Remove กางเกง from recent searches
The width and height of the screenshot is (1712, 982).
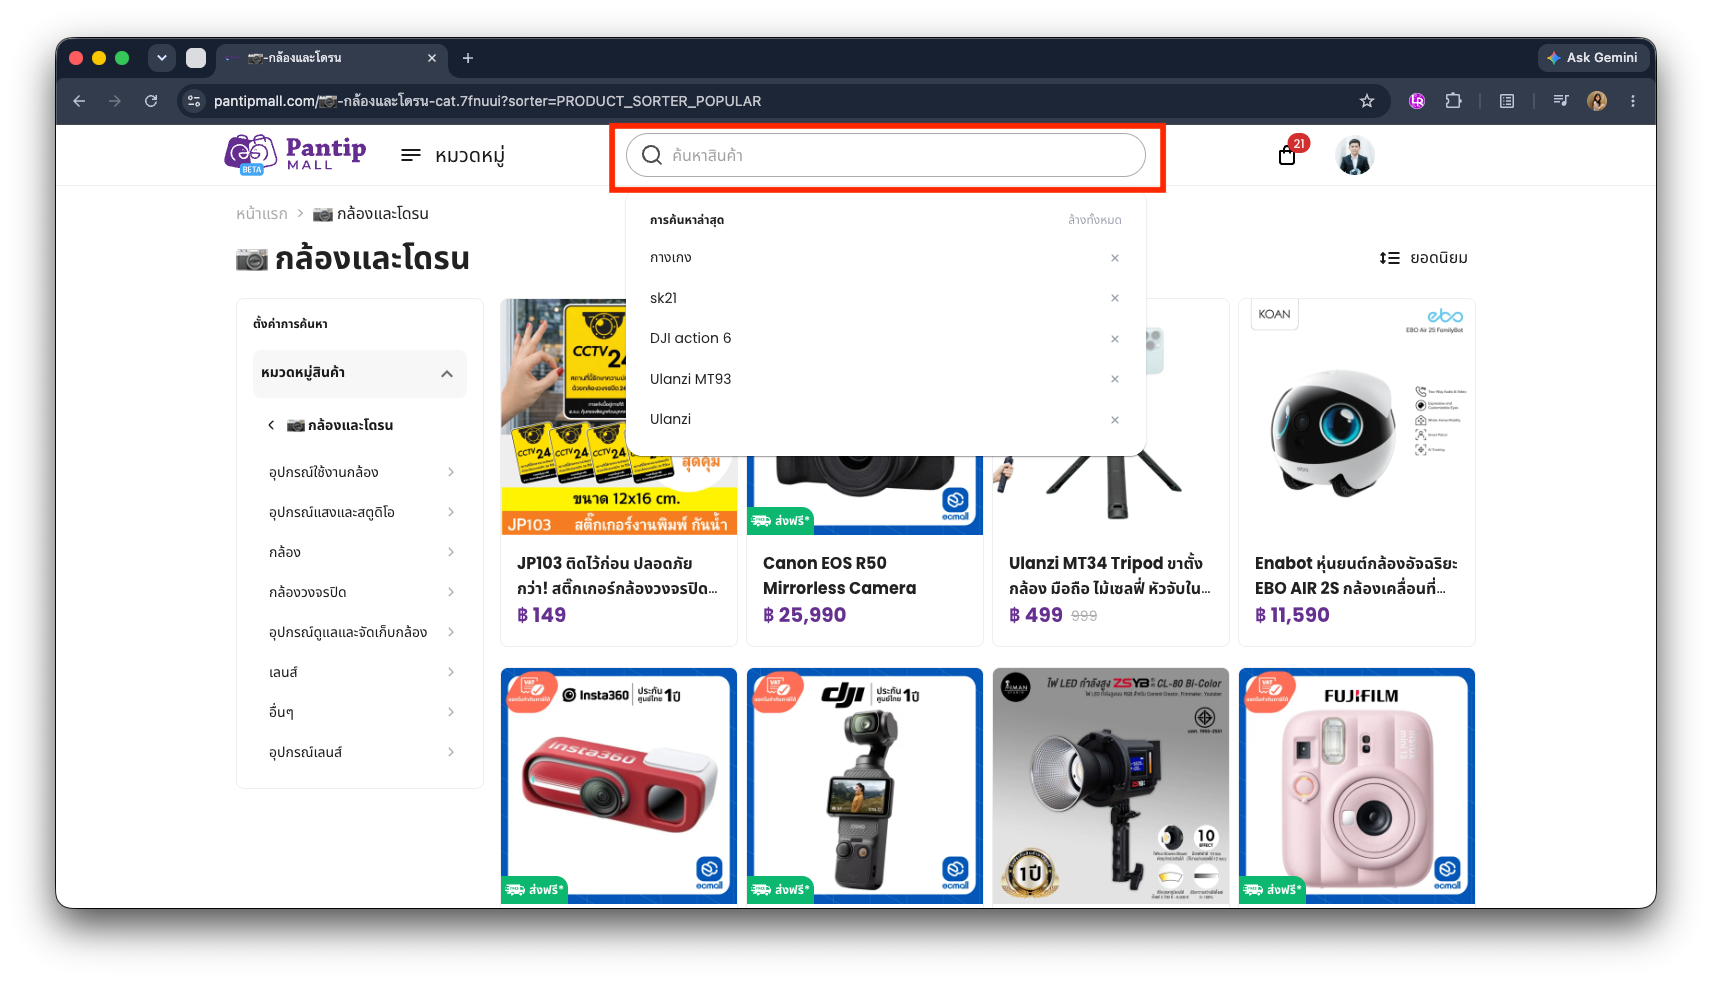(1115, 258)
